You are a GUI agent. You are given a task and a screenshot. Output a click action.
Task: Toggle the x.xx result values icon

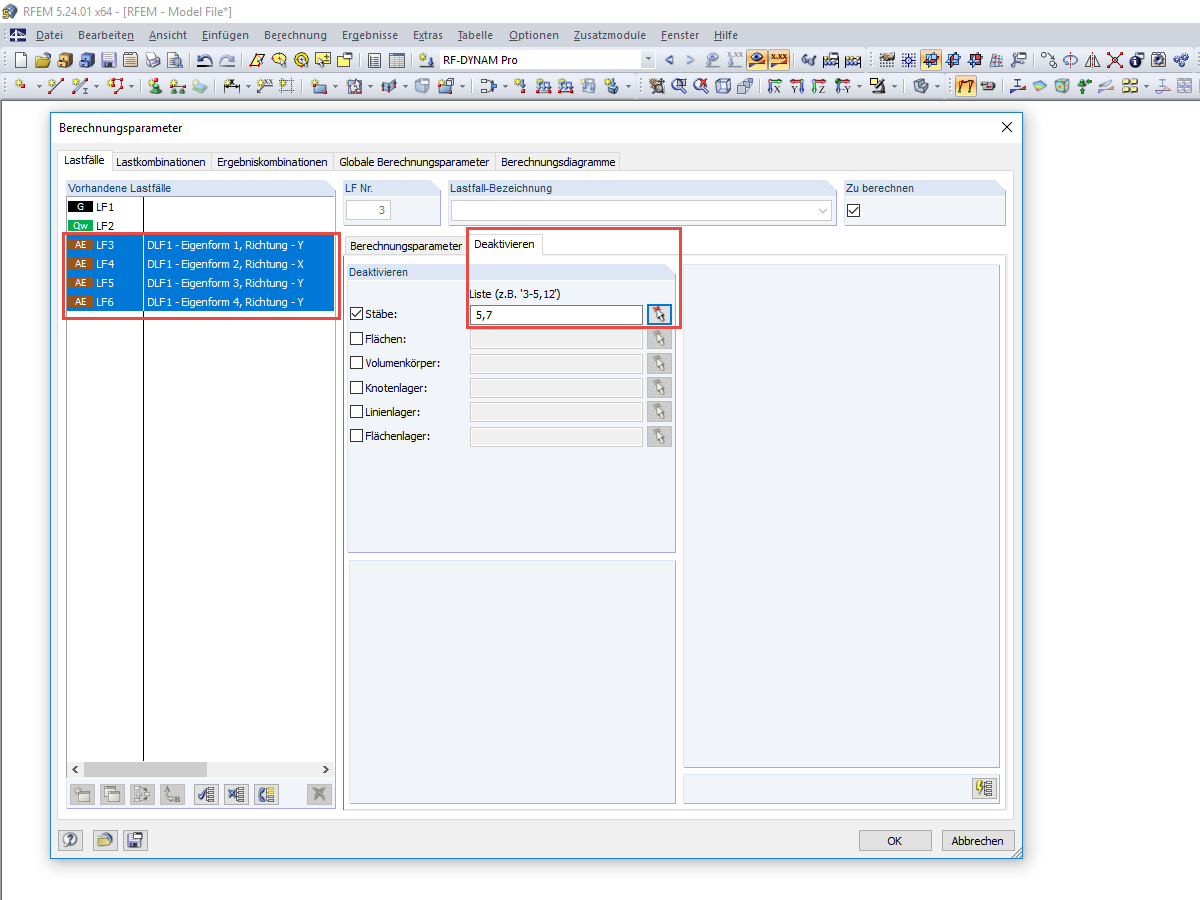coord(779,60)
